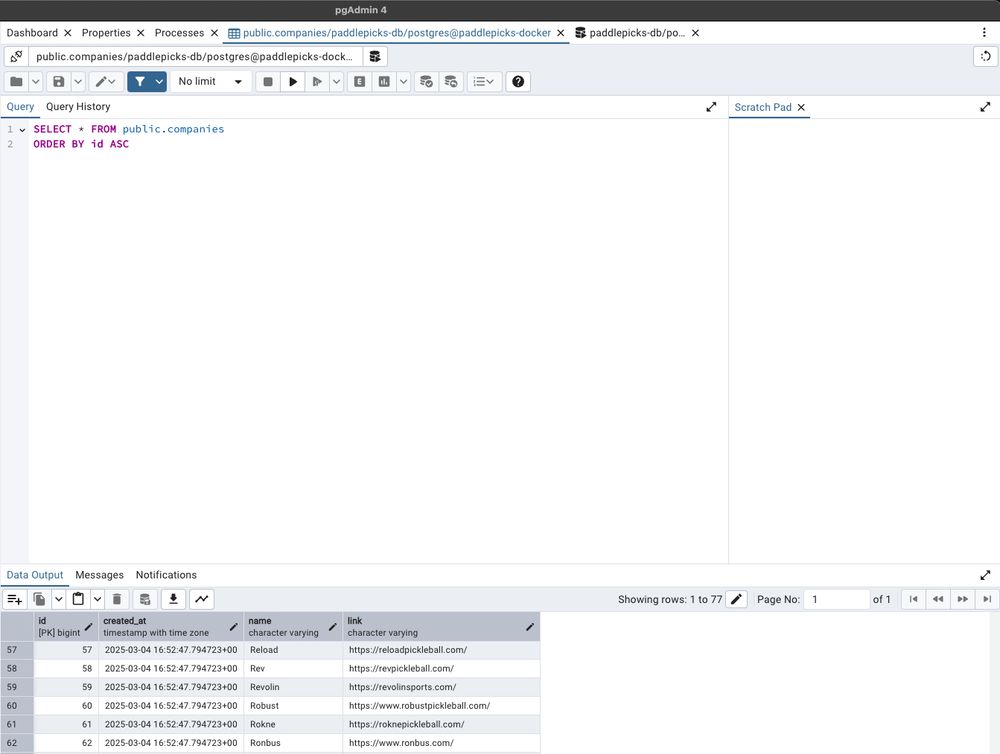Click the Delete row trash icon

(x=117, y=599)
